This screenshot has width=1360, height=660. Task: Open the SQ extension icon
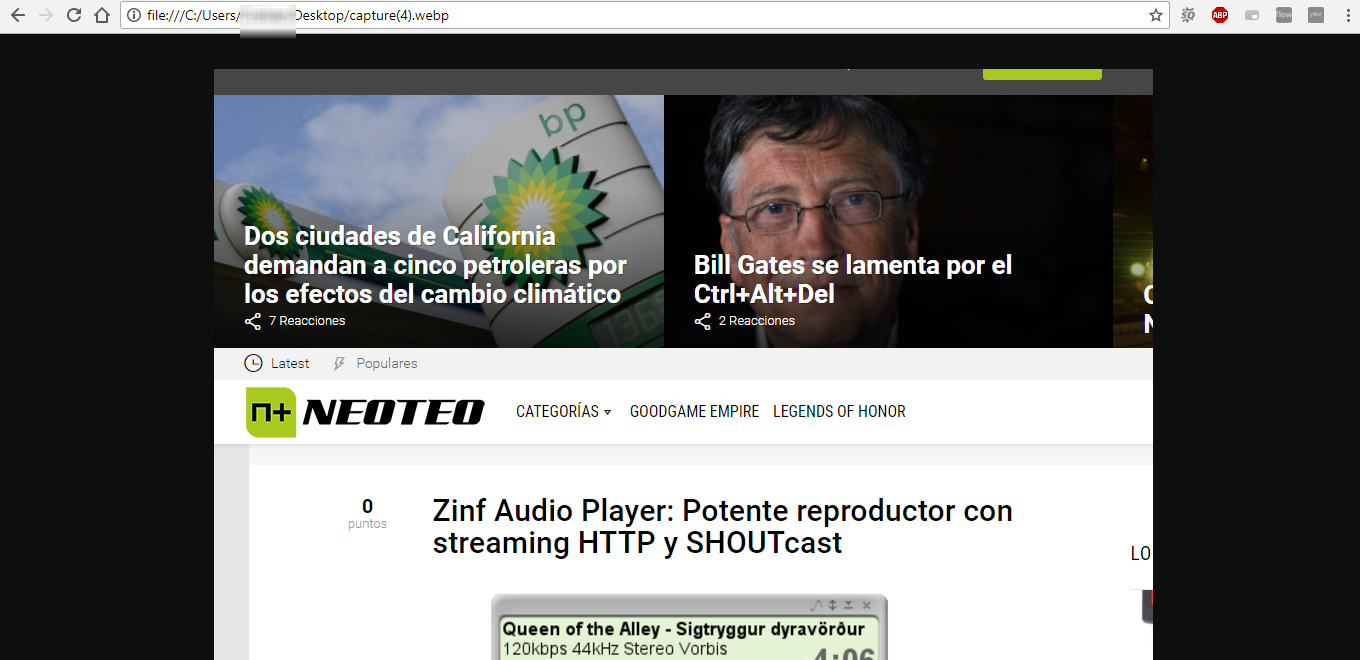click(x=1188, y=15)
